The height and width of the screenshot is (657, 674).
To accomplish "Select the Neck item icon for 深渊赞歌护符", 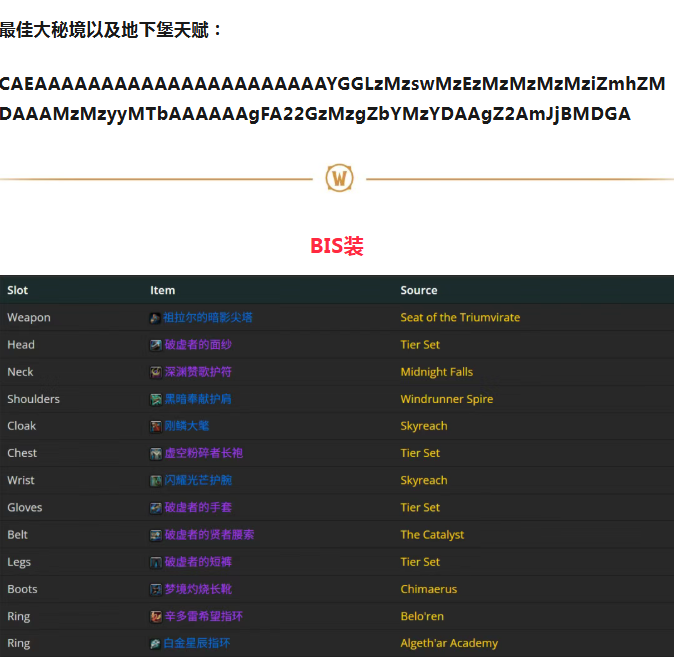I will point(156,372).
